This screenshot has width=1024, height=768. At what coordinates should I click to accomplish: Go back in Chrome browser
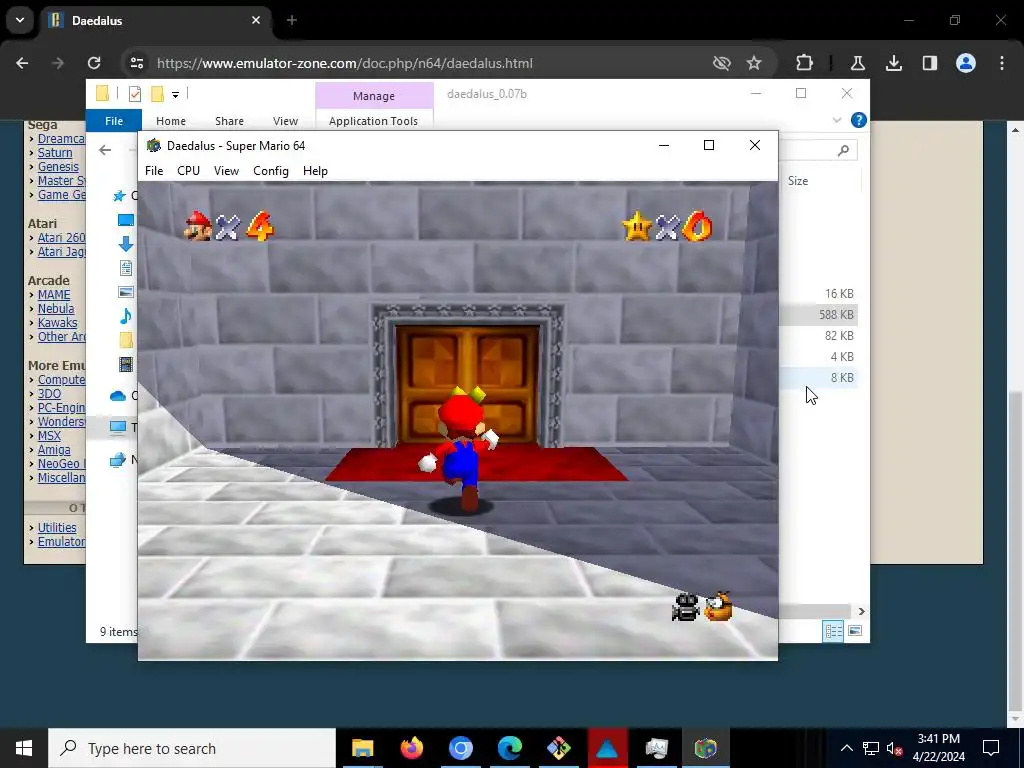point(22,63)
